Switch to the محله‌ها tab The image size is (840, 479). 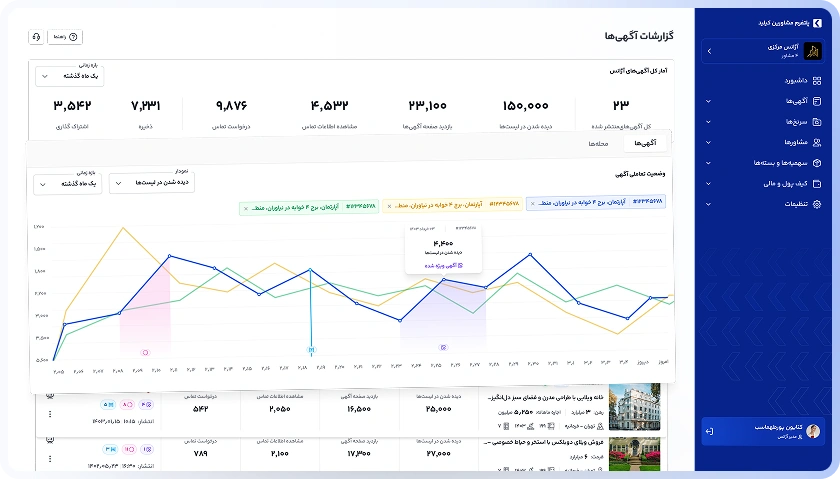[x=598, y=144]
